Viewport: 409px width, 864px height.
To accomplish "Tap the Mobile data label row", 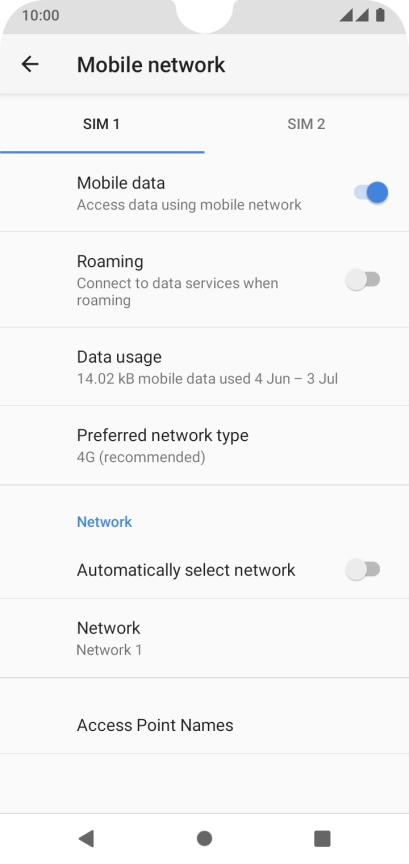I will pyautogui.click(x=204, y=193).
